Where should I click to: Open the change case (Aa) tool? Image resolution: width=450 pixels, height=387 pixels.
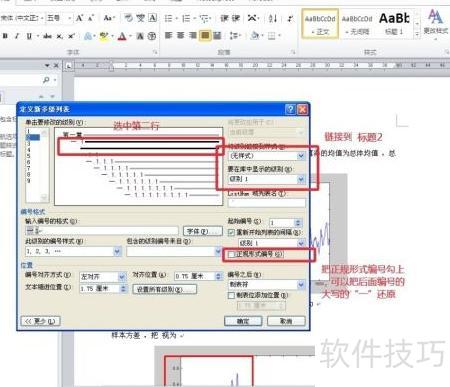point(108,18)
